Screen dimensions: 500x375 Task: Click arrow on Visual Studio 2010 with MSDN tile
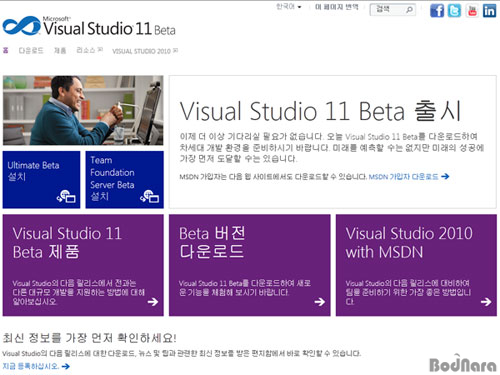486,302
